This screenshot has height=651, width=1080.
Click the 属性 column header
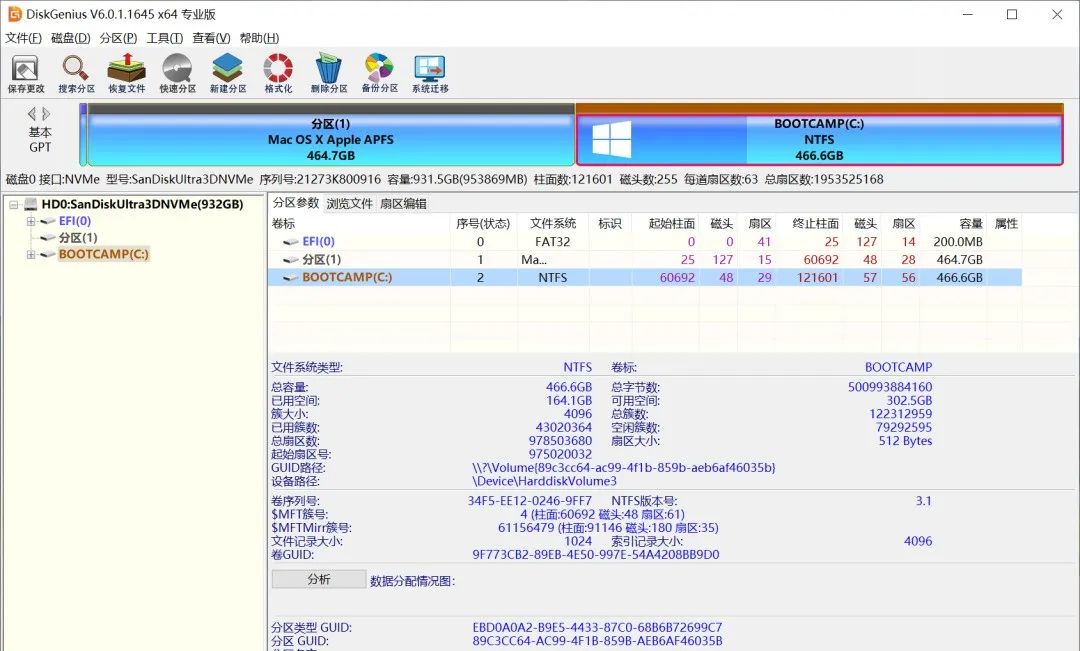coord(1006,224)
